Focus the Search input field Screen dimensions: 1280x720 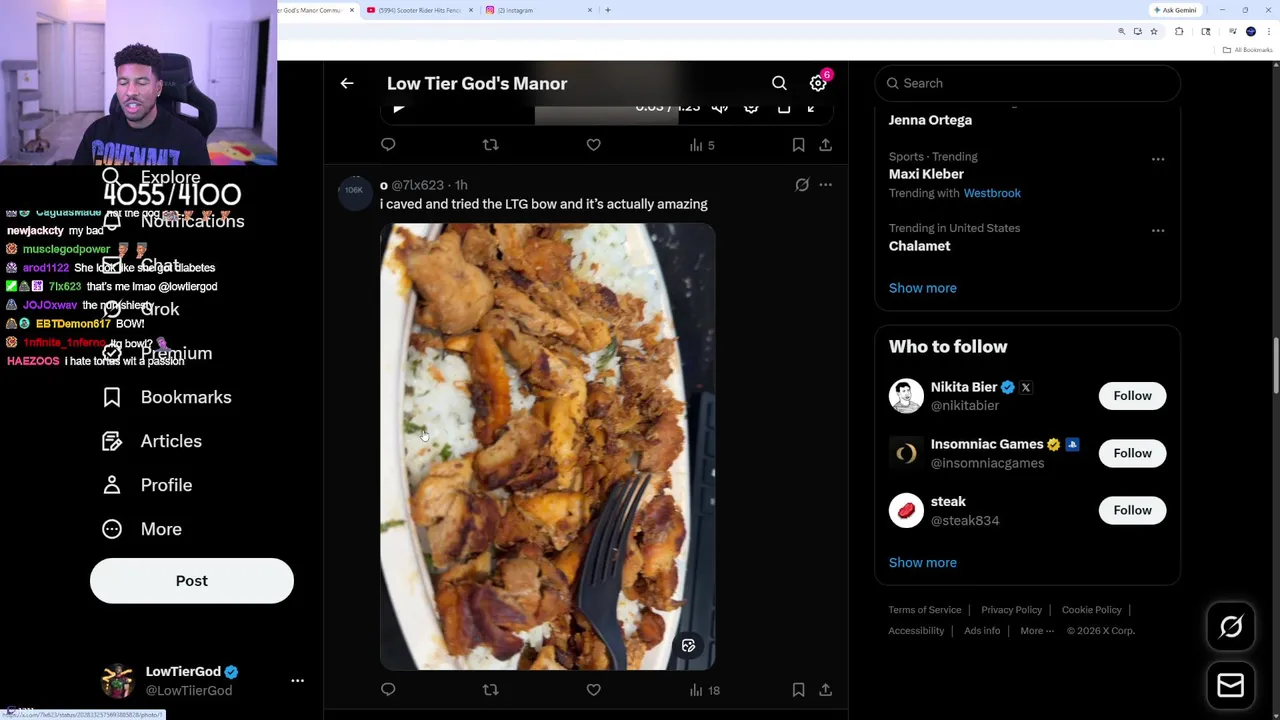1027,84
